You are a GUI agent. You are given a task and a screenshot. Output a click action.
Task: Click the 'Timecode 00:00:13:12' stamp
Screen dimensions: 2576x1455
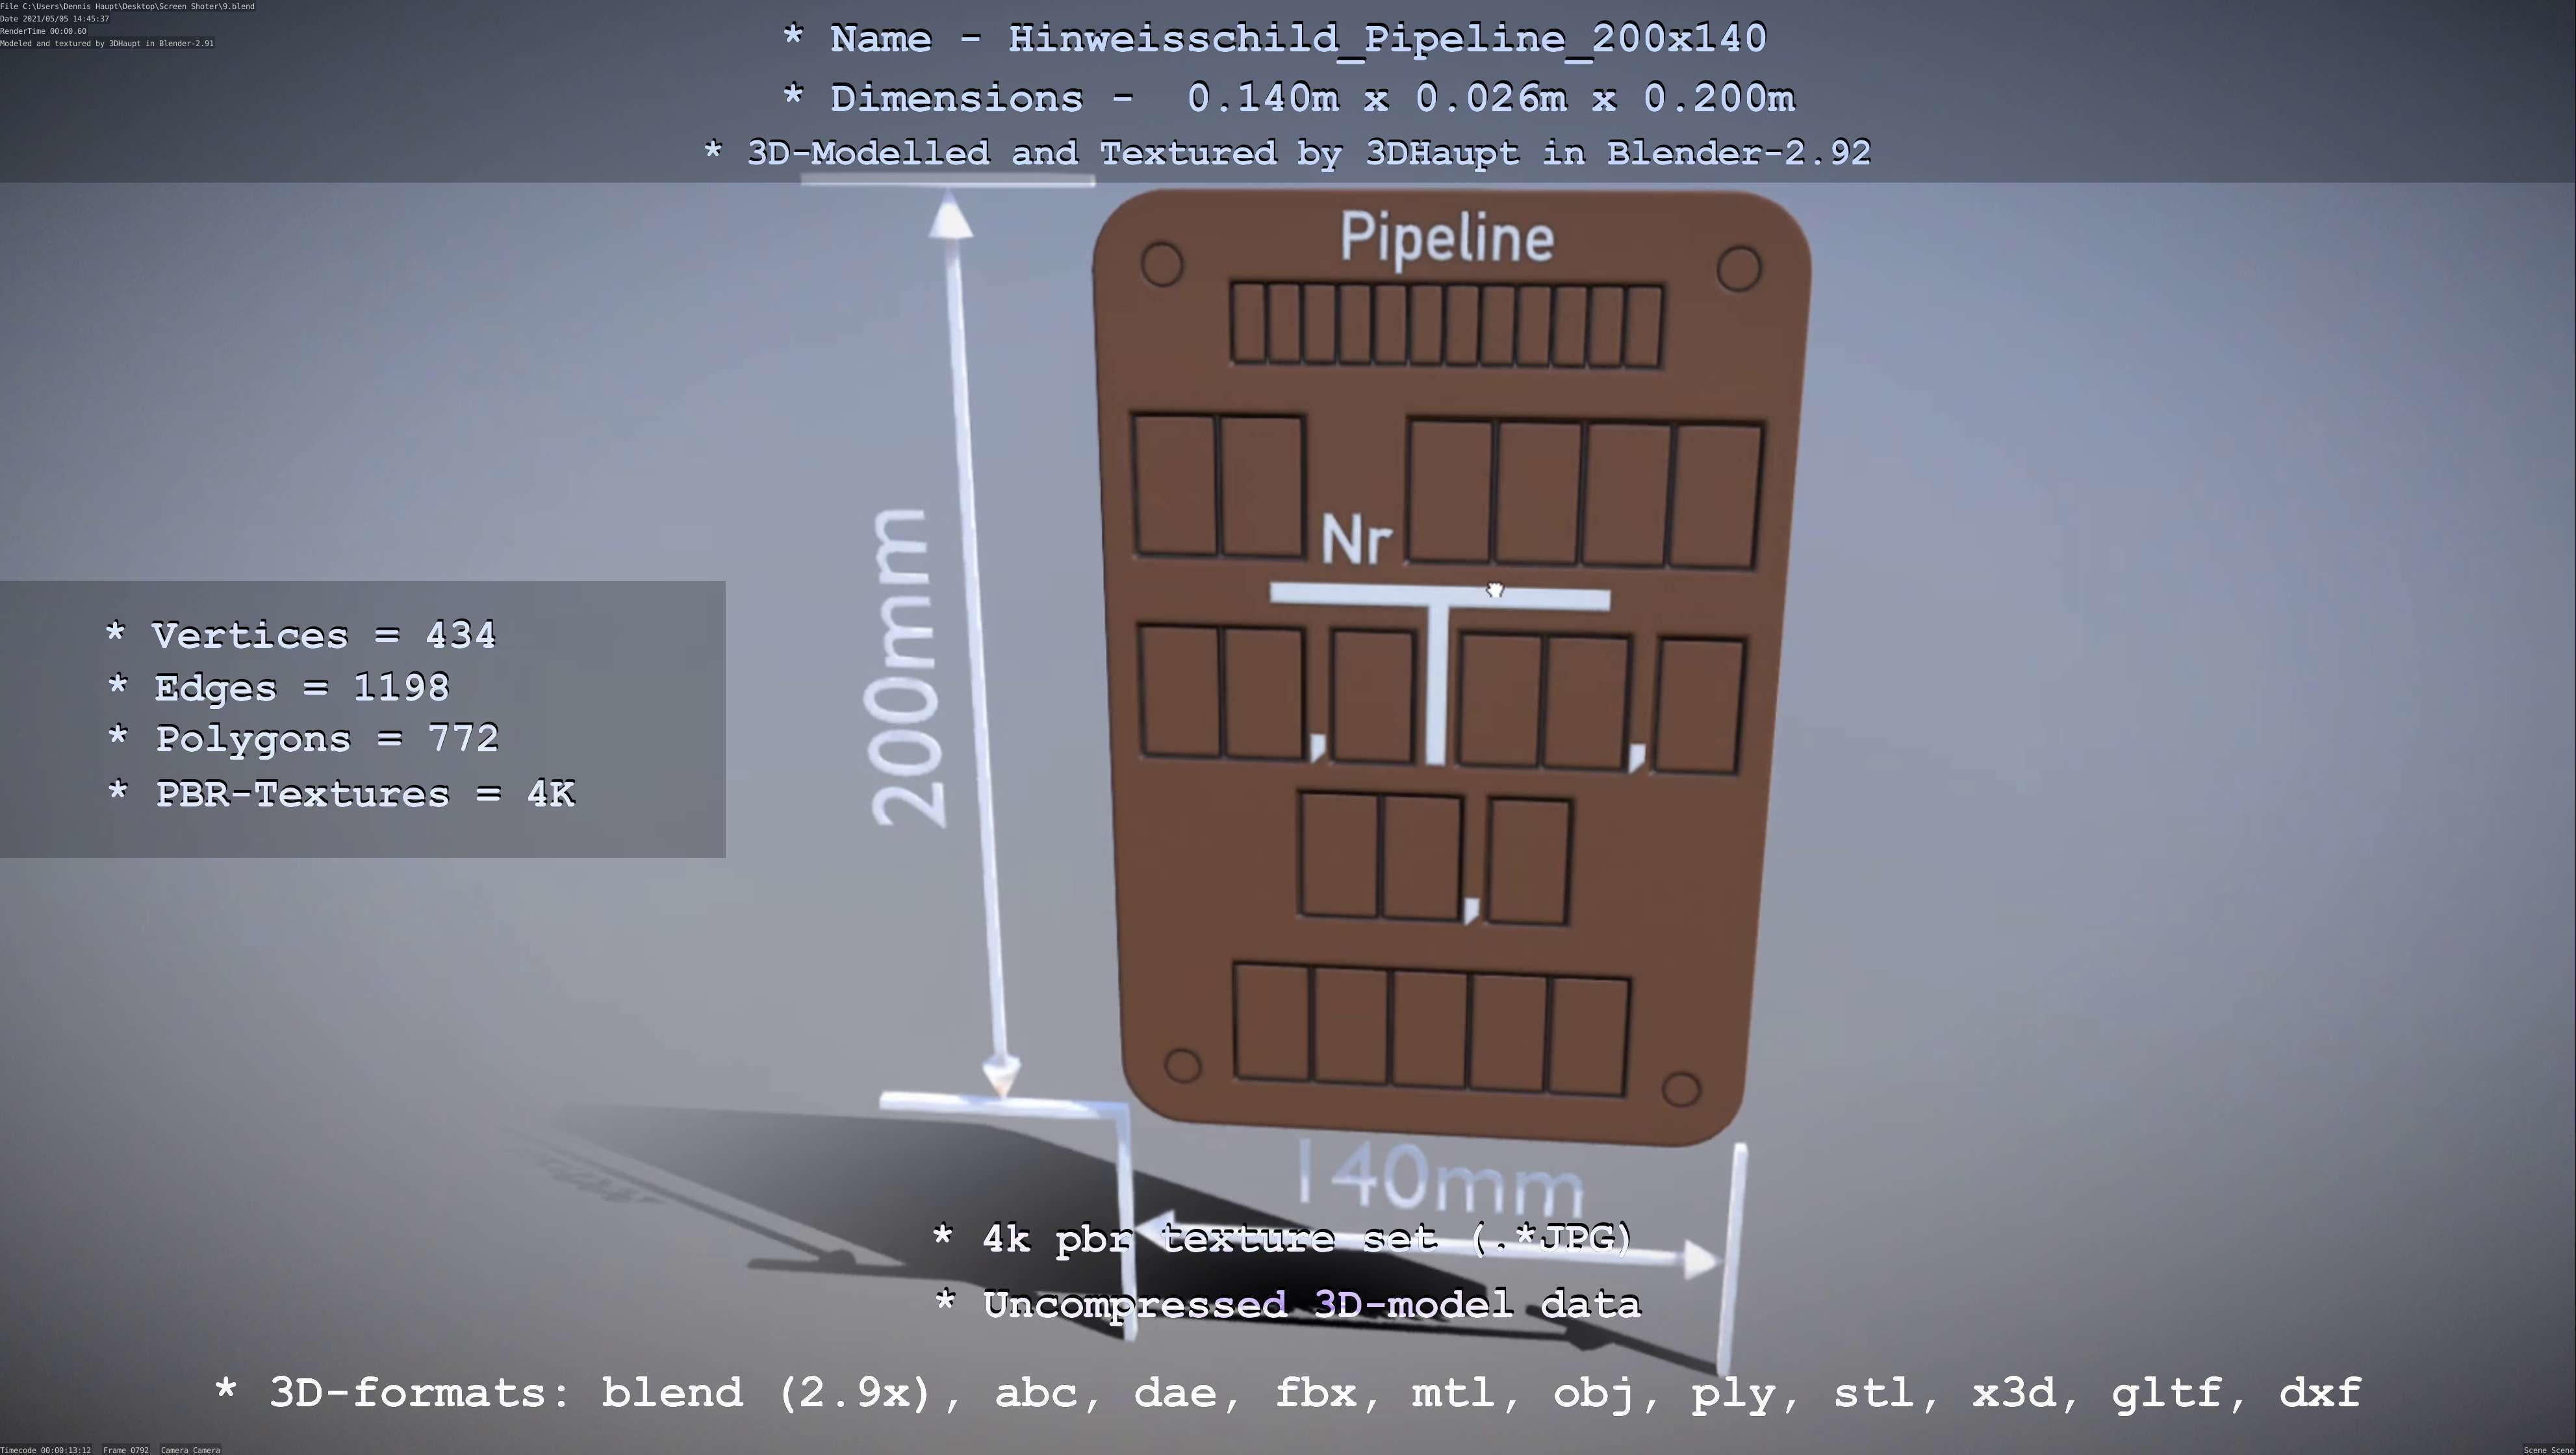(46, 1449)
